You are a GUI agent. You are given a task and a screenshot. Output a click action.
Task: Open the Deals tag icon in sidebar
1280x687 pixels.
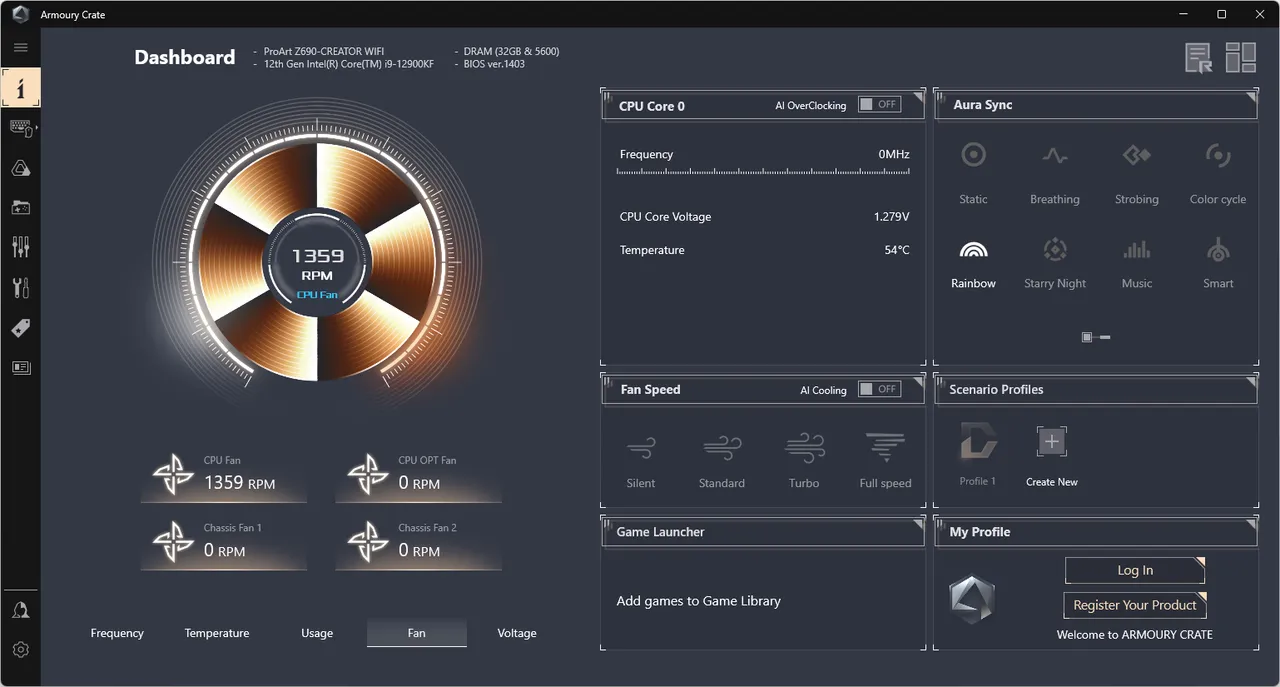pyautogui.click(x=20, y=328)
